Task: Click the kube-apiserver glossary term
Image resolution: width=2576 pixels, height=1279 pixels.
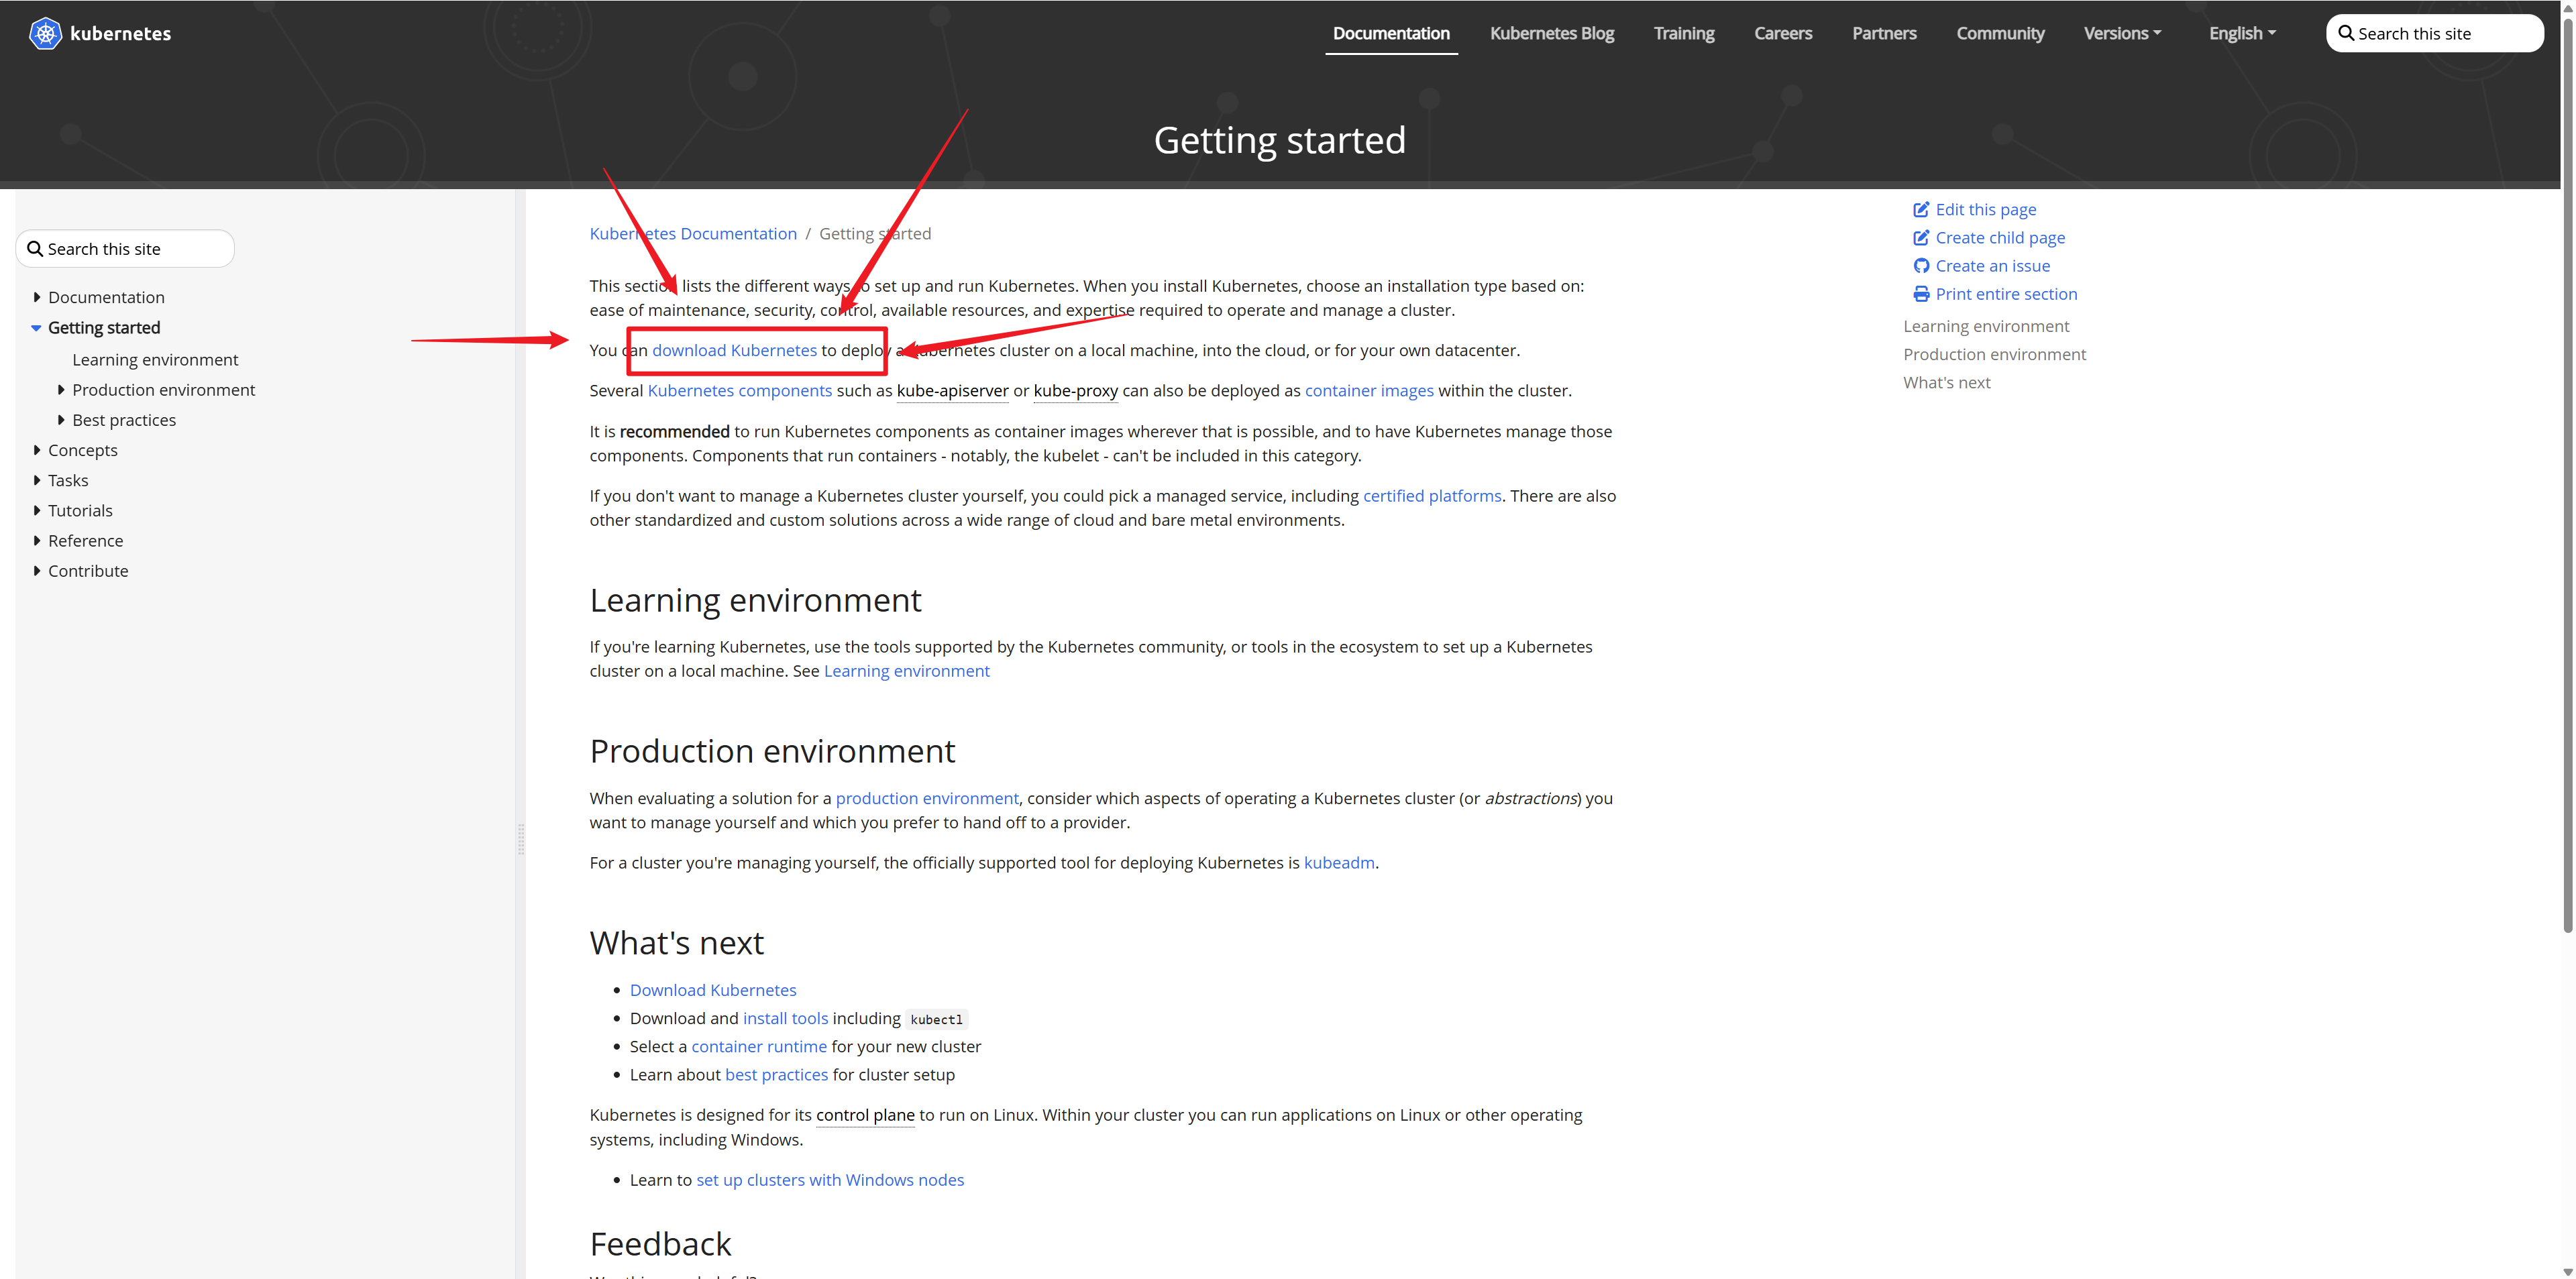Action: pyautogui.click(x=952, y=391)
